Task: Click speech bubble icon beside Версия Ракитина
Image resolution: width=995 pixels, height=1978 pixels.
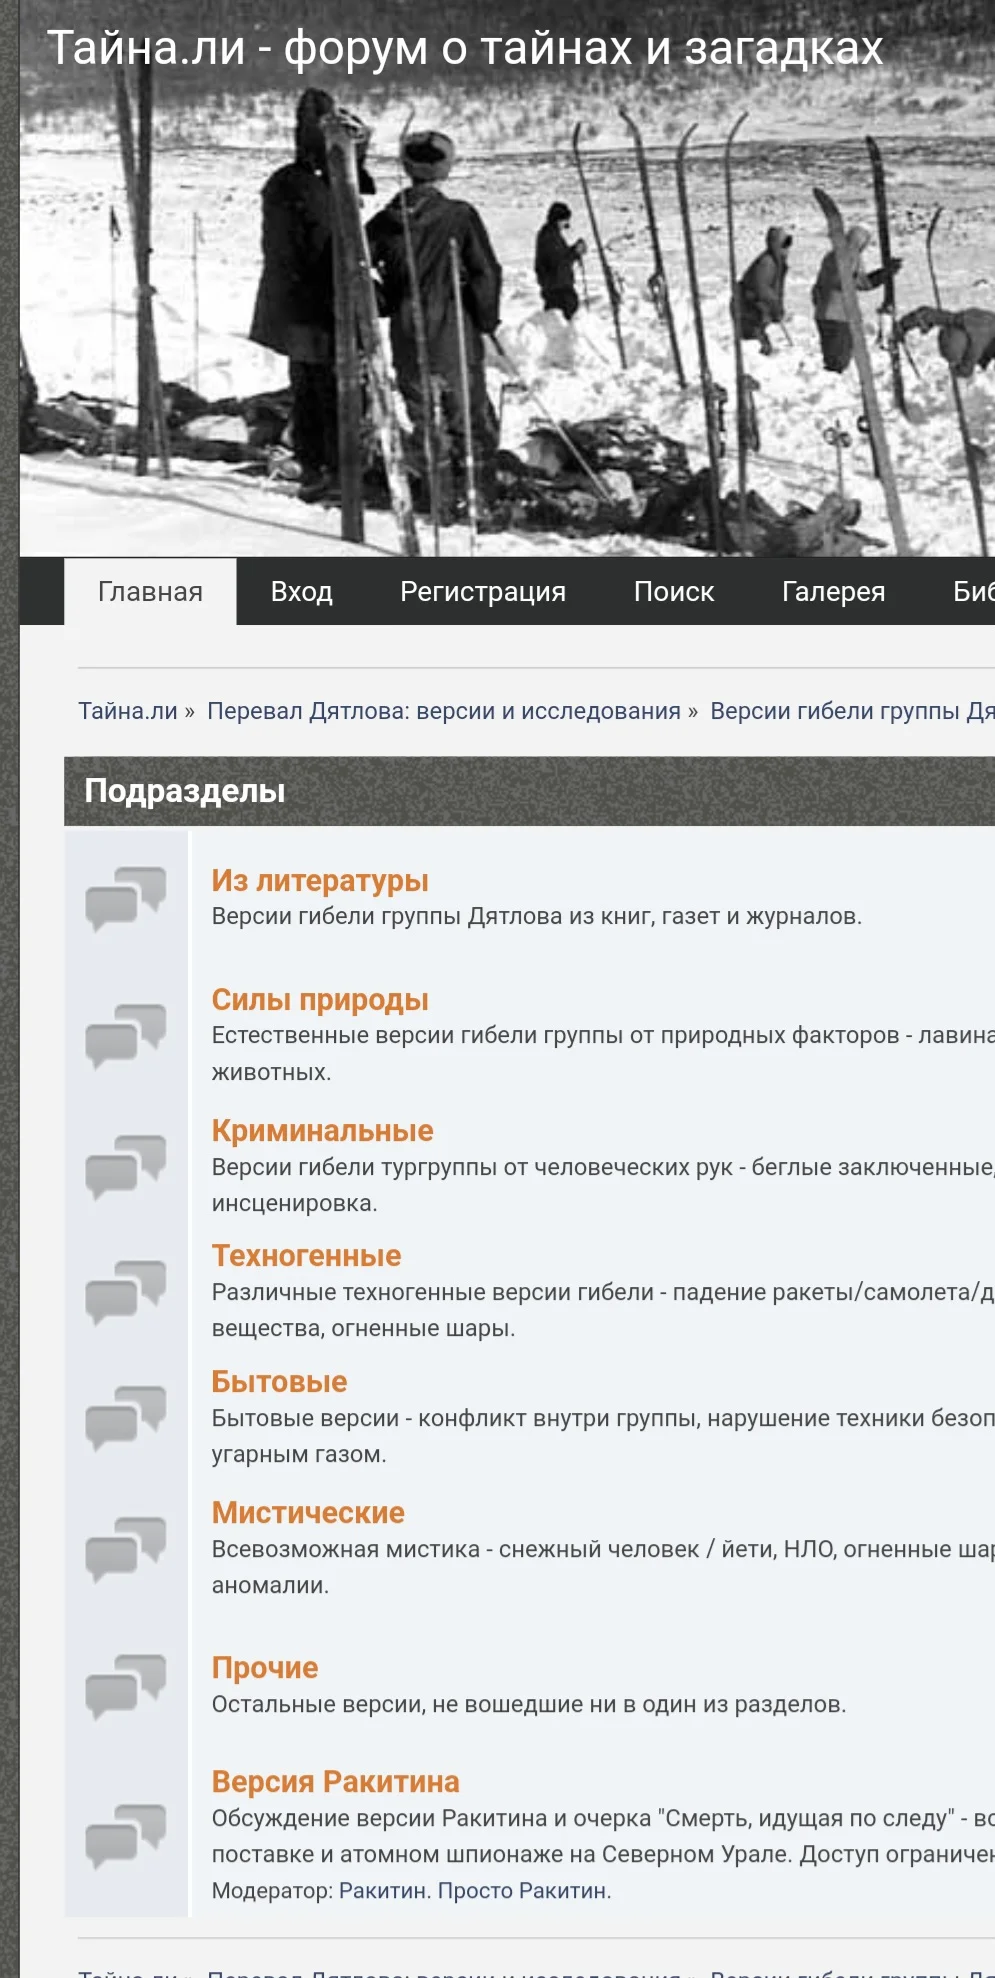Action: tap(126, 1835)
